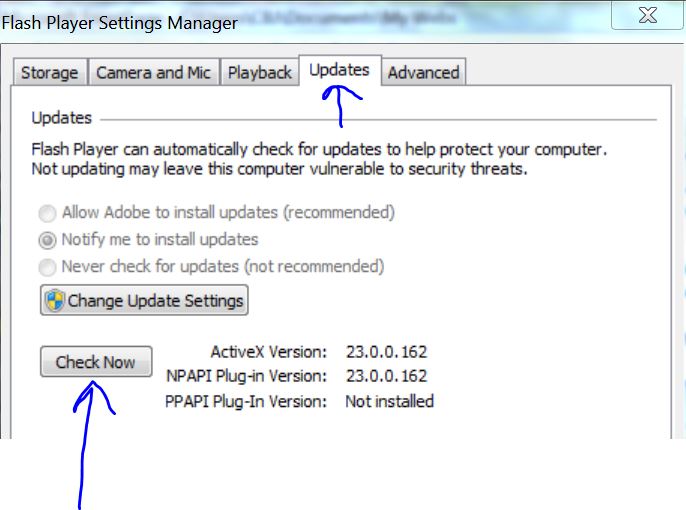Screen dimensions: 686x510
Task: Switch to the Storage tab
Action: click(50, 73)
